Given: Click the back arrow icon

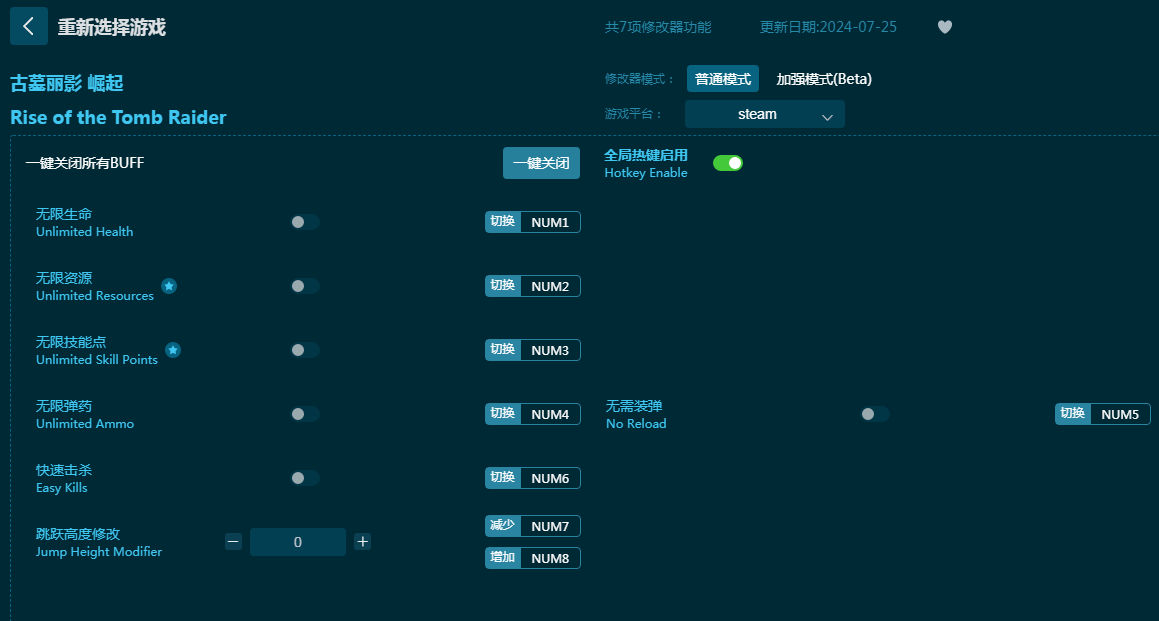Looking at the screenshot, I should (x=29, y=27).
